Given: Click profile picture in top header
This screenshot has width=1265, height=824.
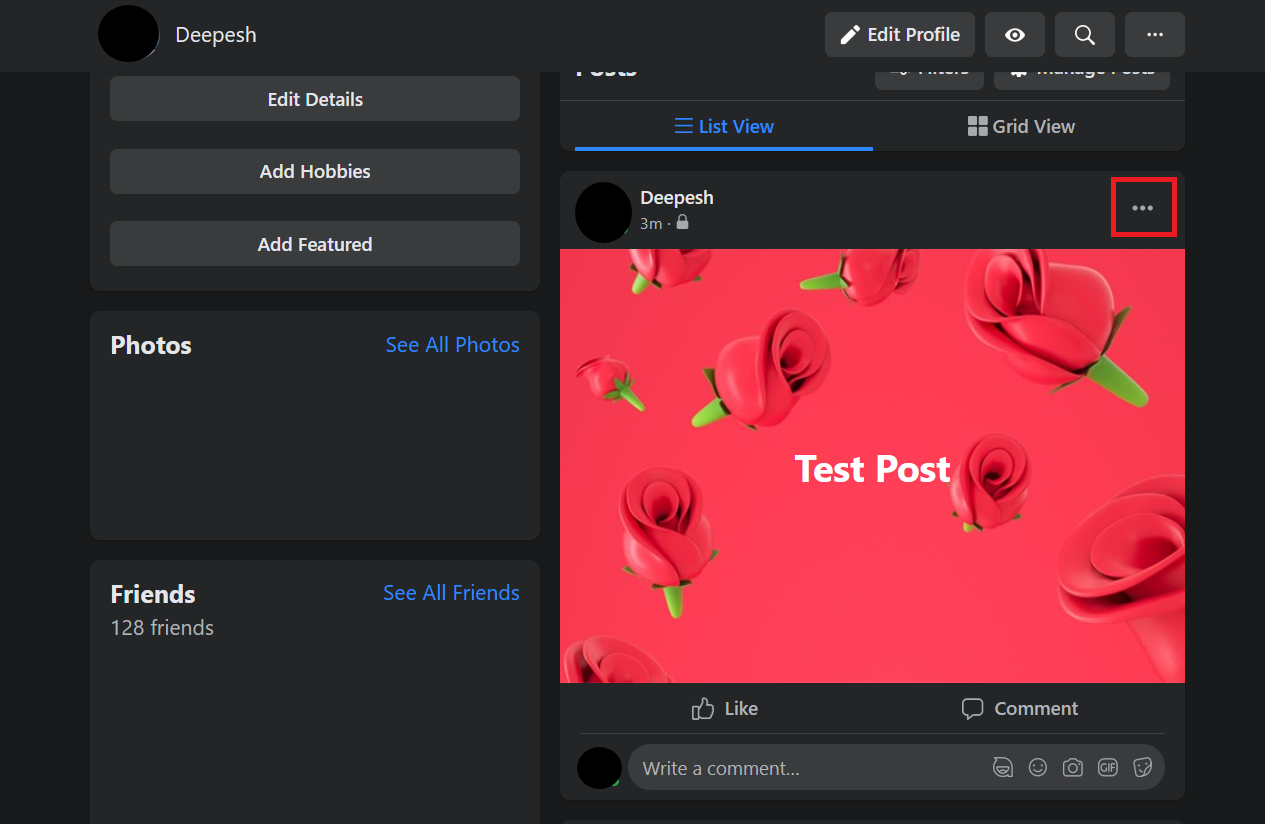Looking at the screenshot, I should (x=128, y=34).
